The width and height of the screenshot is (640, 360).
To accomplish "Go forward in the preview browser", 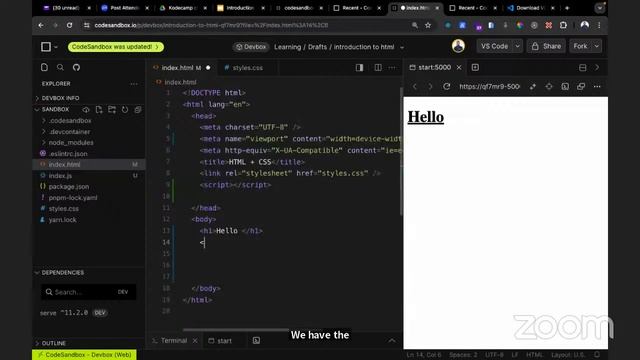I will (x=430, y=87).
